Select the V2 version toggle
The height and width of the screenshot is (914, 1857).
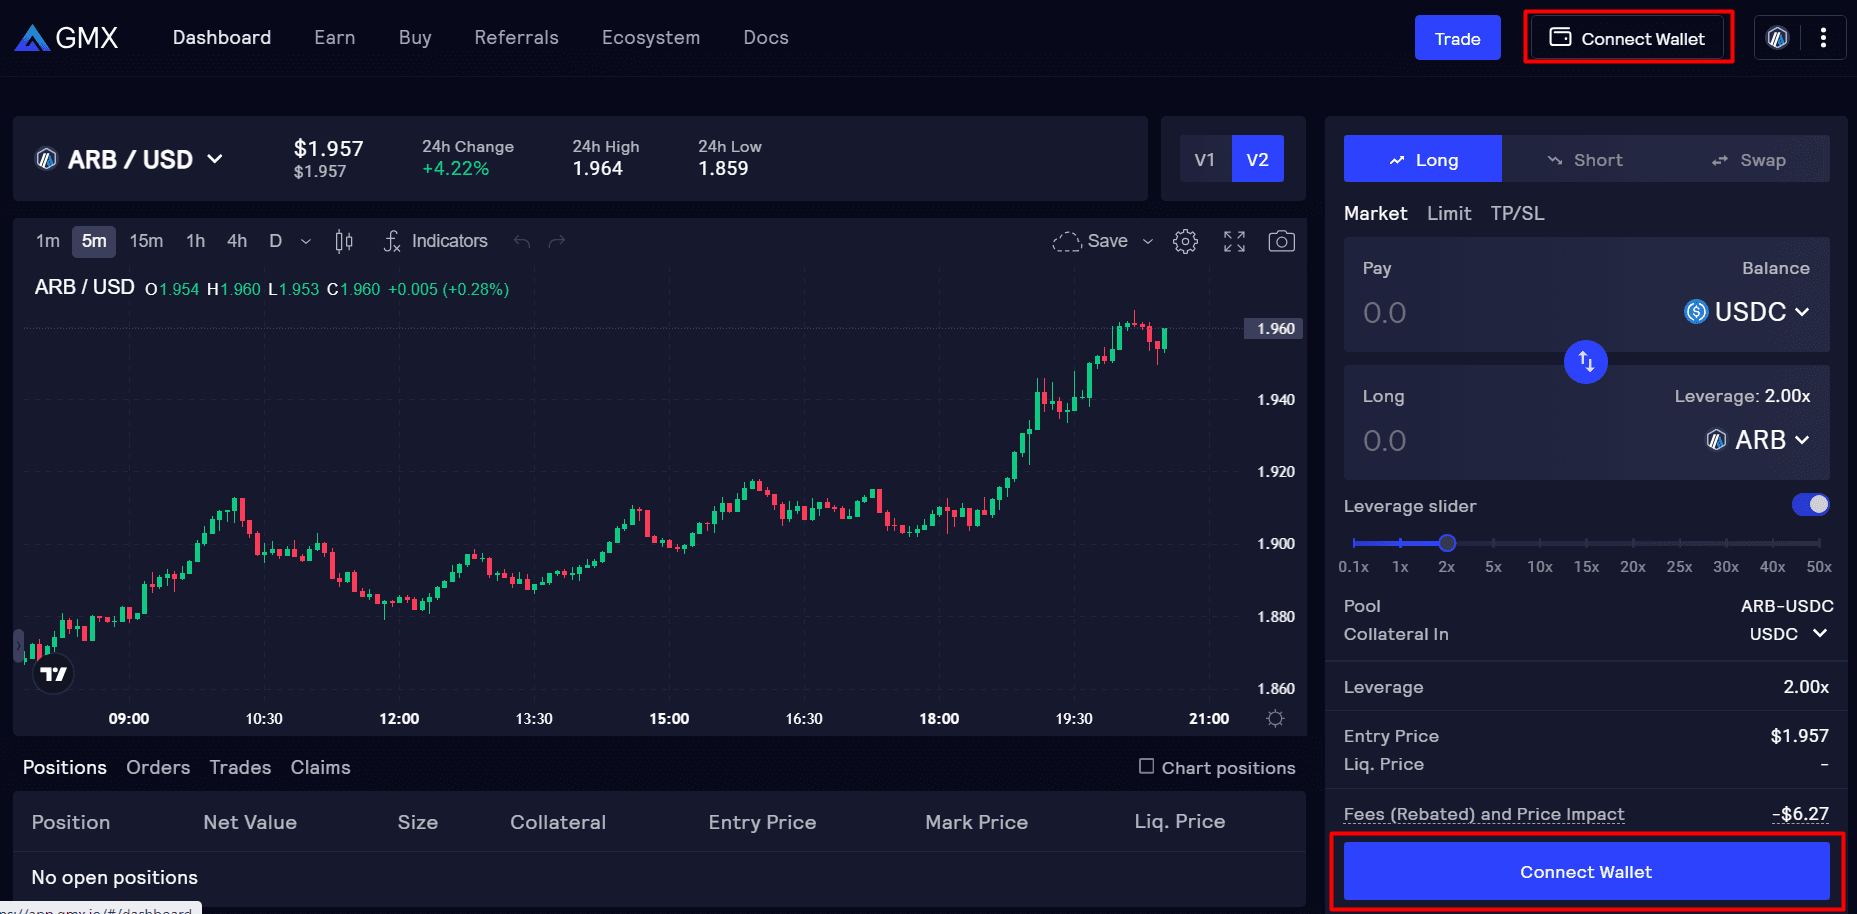(1257, 159)
